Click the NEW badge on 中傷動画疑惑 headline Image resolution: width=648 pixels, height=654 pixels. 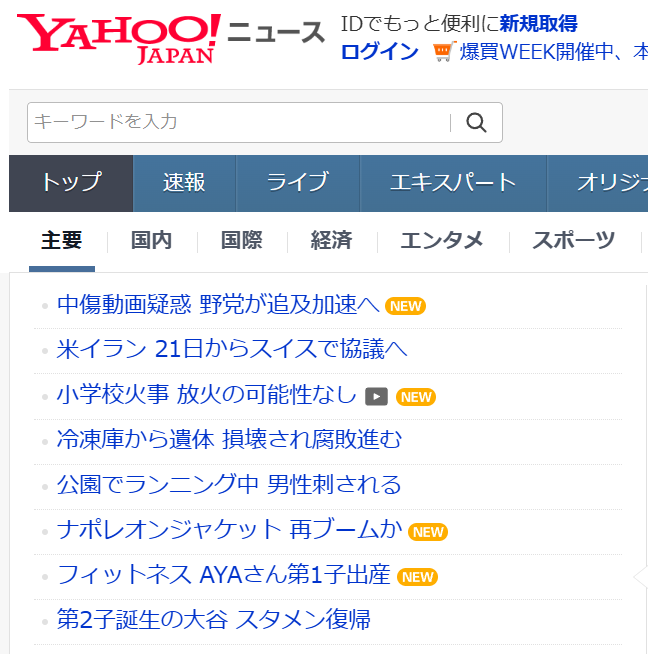(x=405, y=306)
